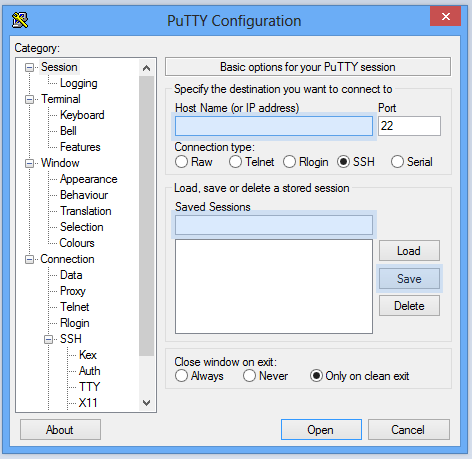472x459 pixels.
Task: Open the Connection category
Action: 67,259
